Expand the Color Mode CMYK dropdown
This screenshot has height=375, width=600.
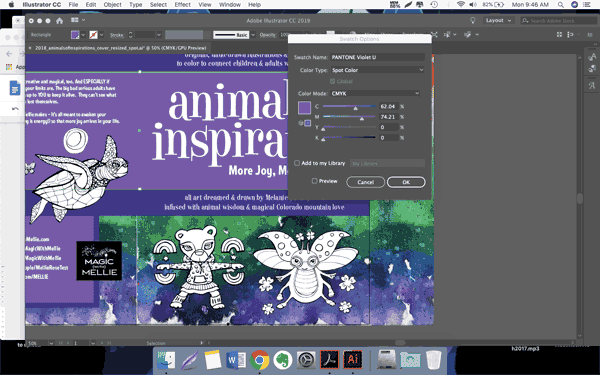point(375,93)
